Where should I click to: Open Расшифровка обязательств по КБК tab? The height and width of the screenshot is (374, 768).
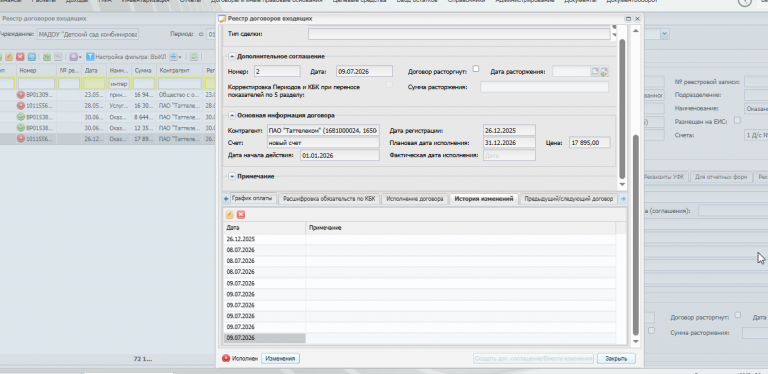coord(329,199)
